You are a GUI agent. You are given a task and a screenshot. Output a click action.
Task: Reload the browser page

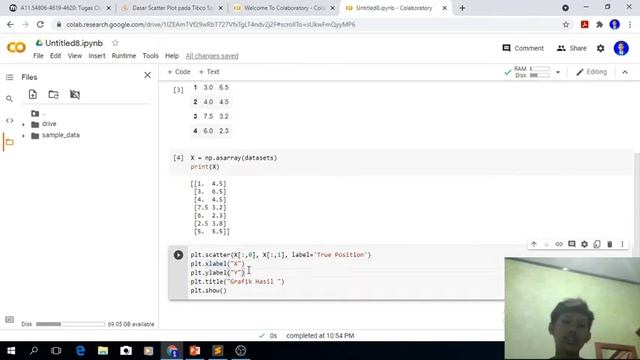[40, 24]
